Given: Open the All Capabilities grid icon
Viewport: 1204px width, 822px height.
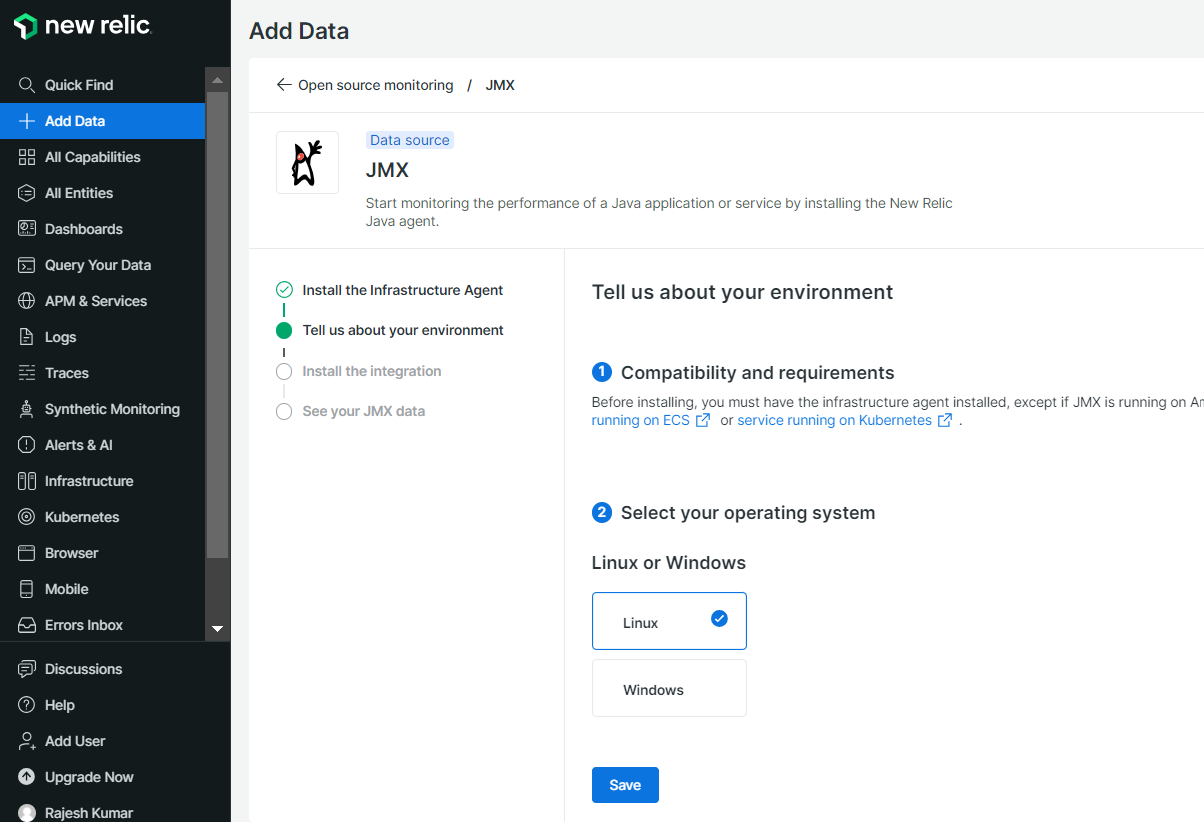Looking at the screenshot, I should (x=27, y=157).
